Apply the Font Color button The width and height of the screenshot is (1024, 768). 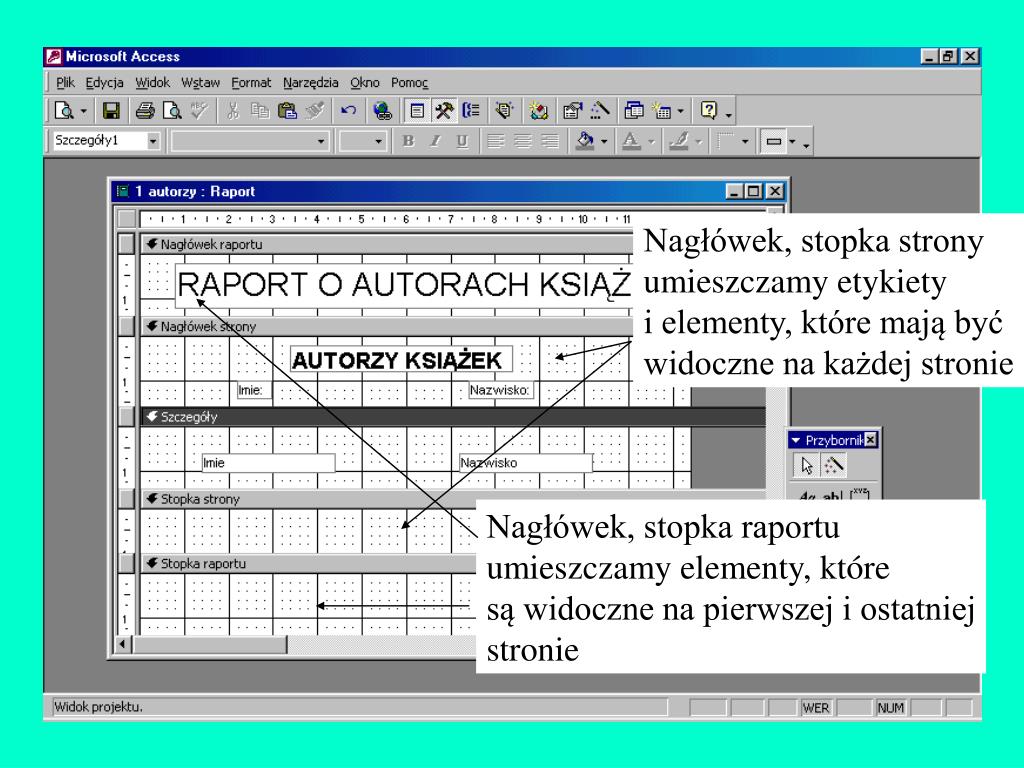coord(631,141)
